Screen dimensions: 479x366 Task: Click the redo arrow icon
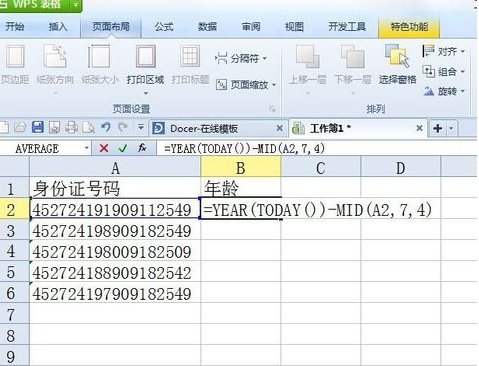point(123,127)
